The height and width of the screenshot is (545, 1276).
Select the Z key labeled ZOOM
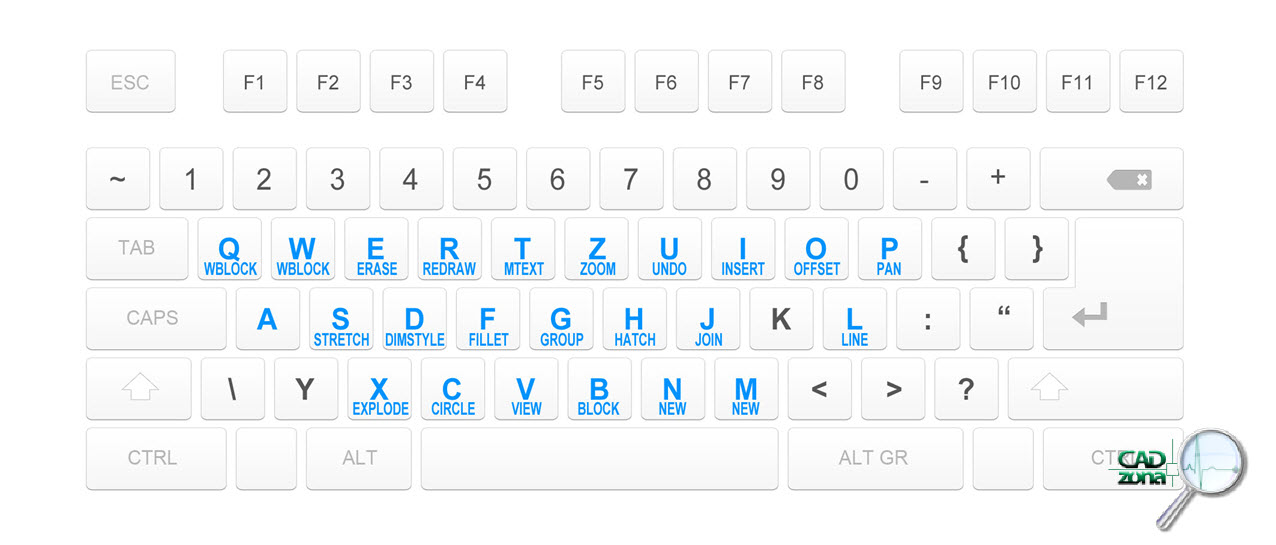point(596,249)
